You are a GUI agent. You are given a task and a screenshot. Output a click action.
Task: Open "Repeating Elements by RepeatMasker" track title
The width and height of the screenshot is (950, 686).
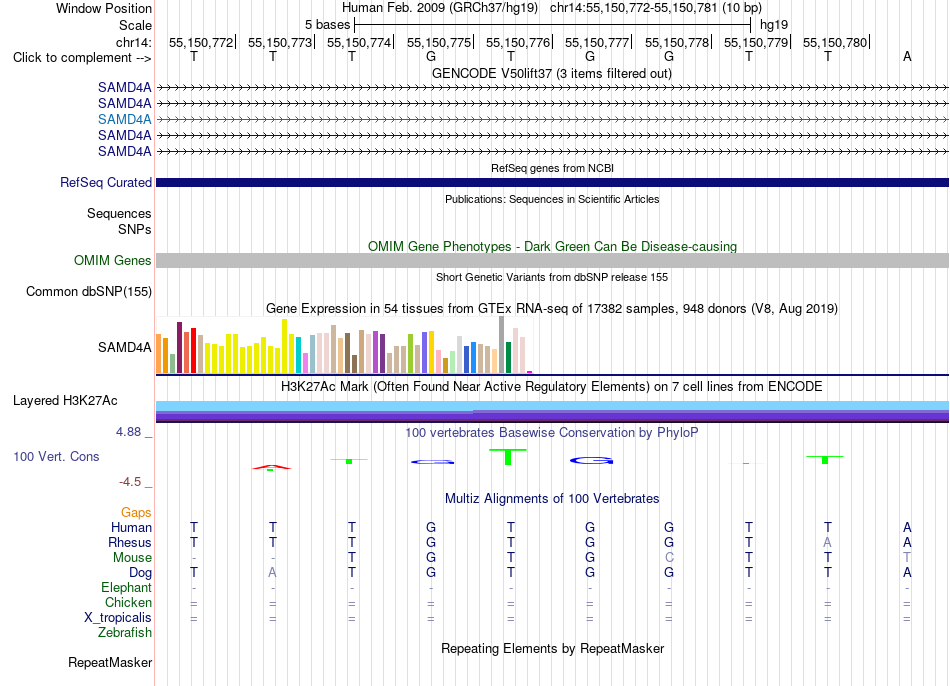(553, 649)
